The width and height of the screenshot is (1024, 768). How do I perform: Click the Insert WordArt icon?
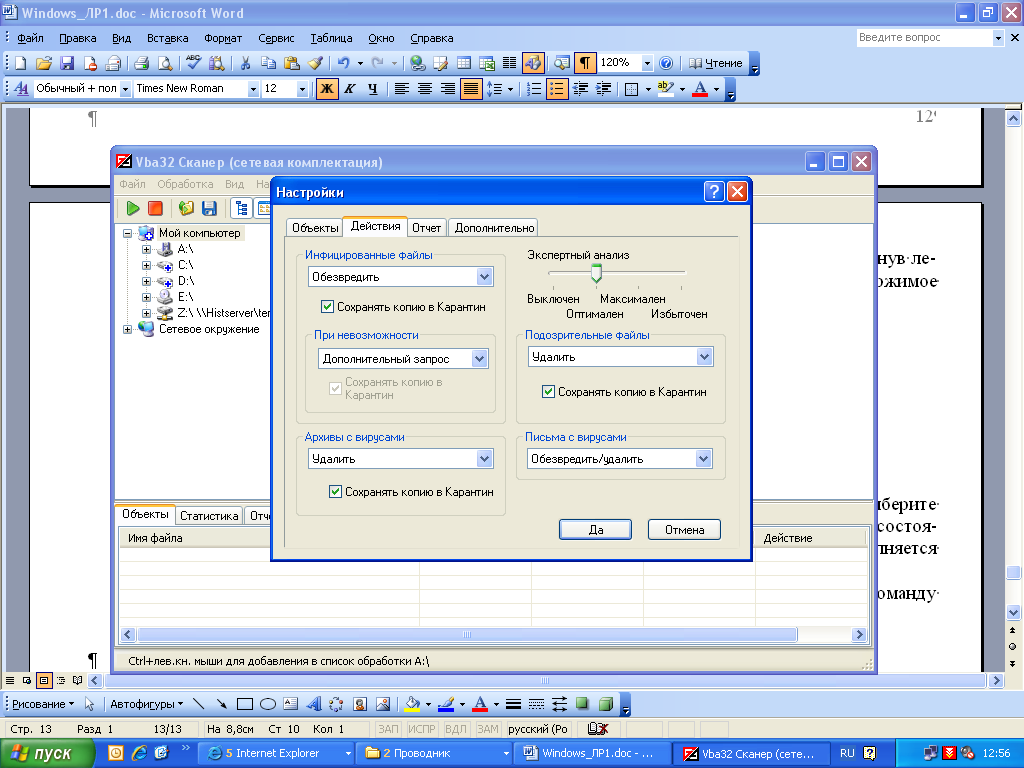point(314,704)
